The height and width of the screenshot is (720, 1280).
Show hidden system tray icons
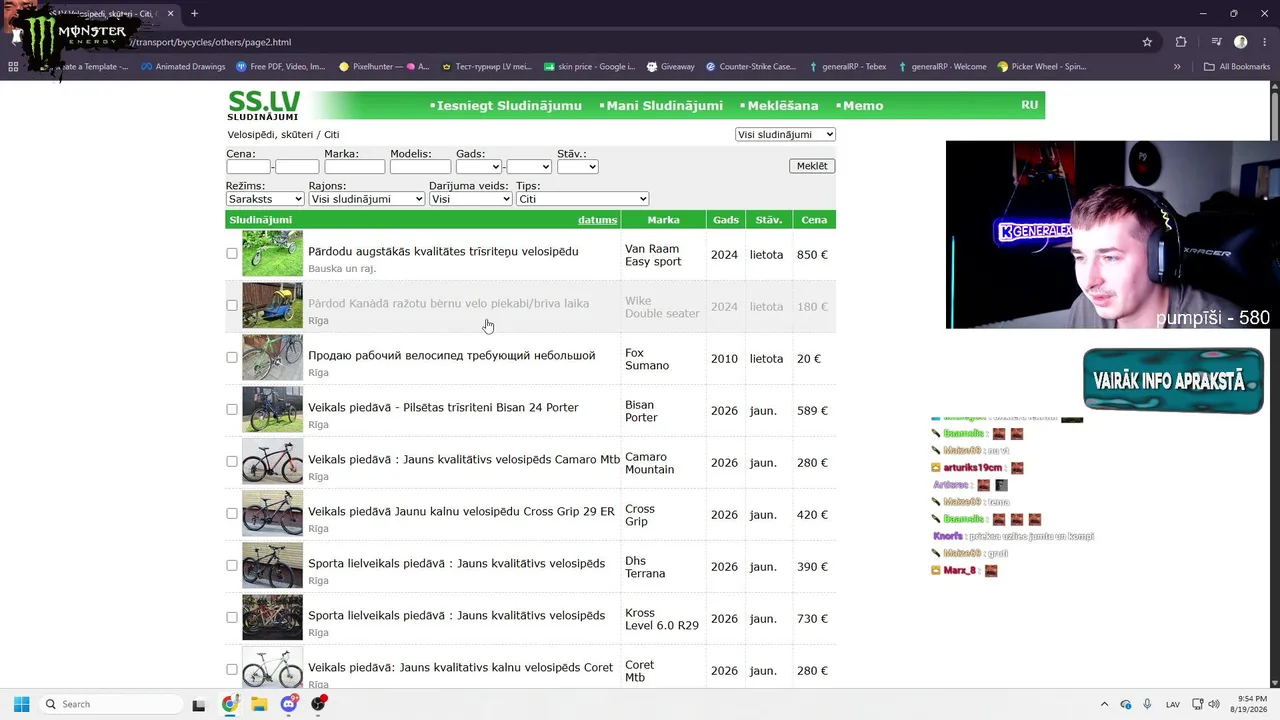[1104, 704]
